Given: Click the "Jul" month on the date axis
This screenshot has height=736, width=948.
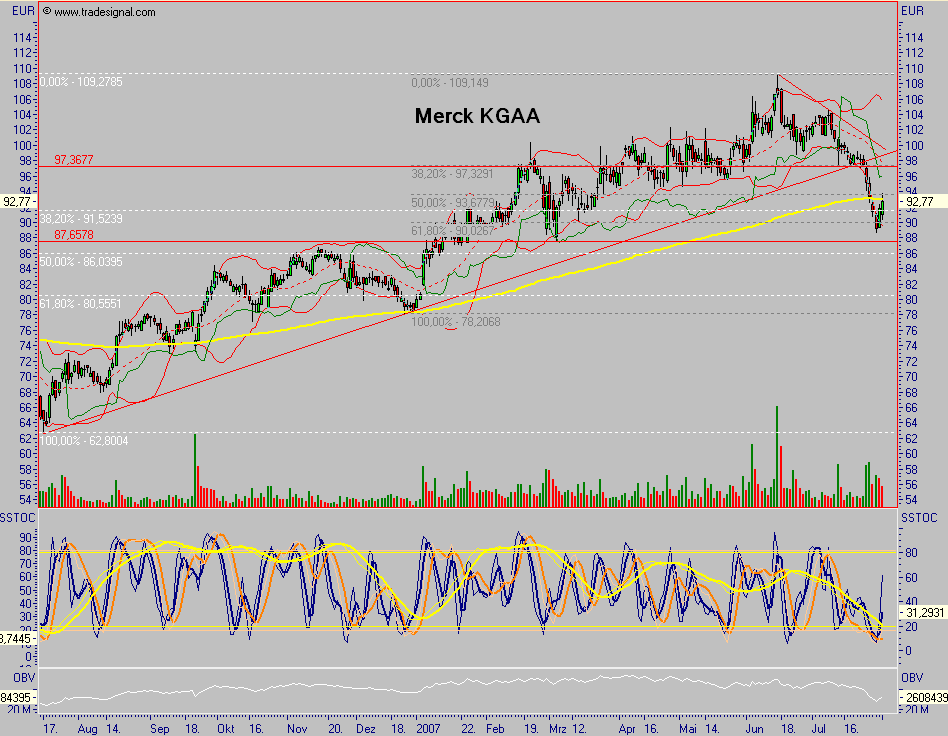Looking at the screenshot, I should coord(819,729).
